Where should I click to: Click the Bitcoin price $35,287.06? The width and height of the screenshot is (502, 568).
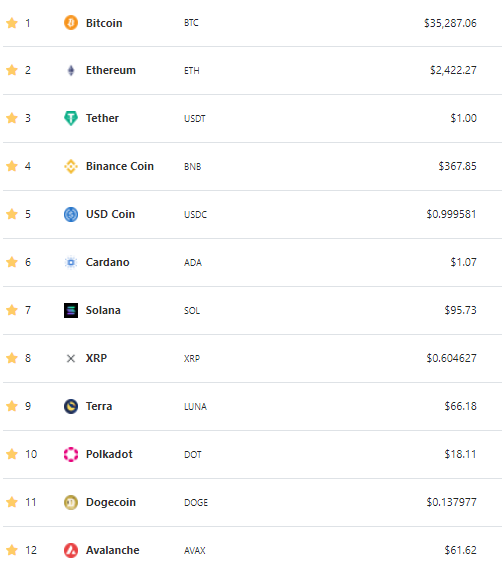[x=450, y=23]
